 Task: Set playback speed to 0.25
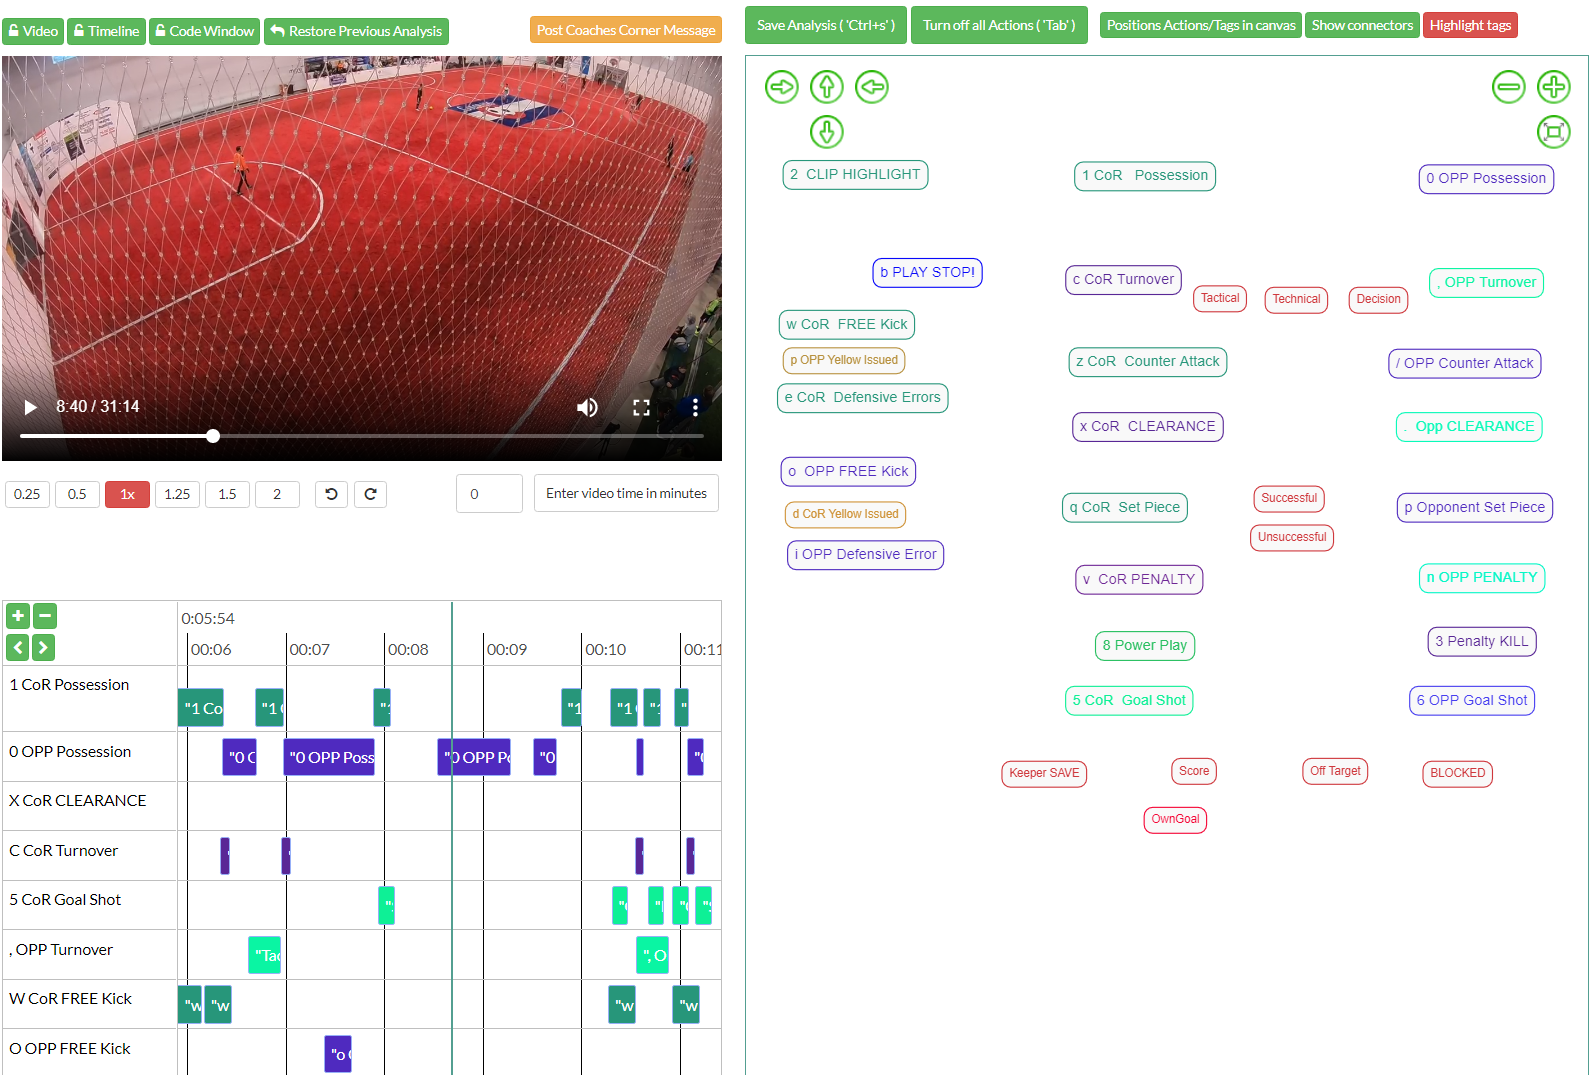tap(27, 494)
